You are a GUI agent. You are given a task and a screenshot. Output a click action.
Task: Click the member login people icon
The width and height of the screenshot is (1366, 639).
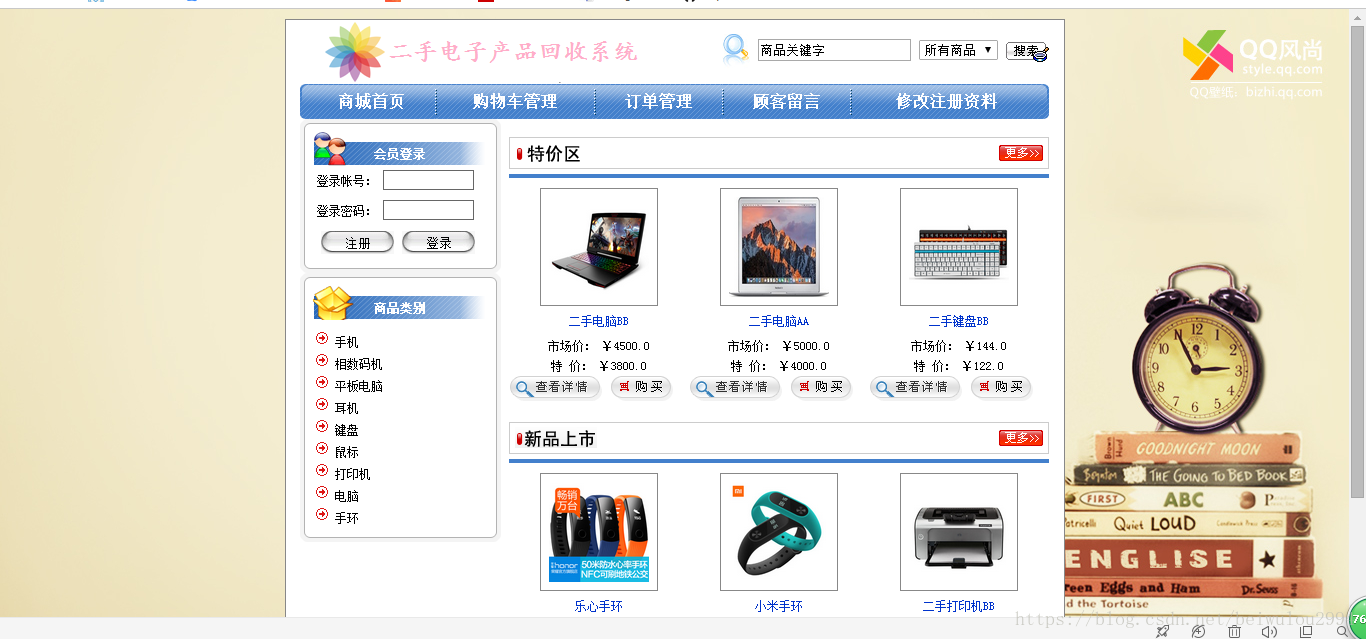point(329,149)
